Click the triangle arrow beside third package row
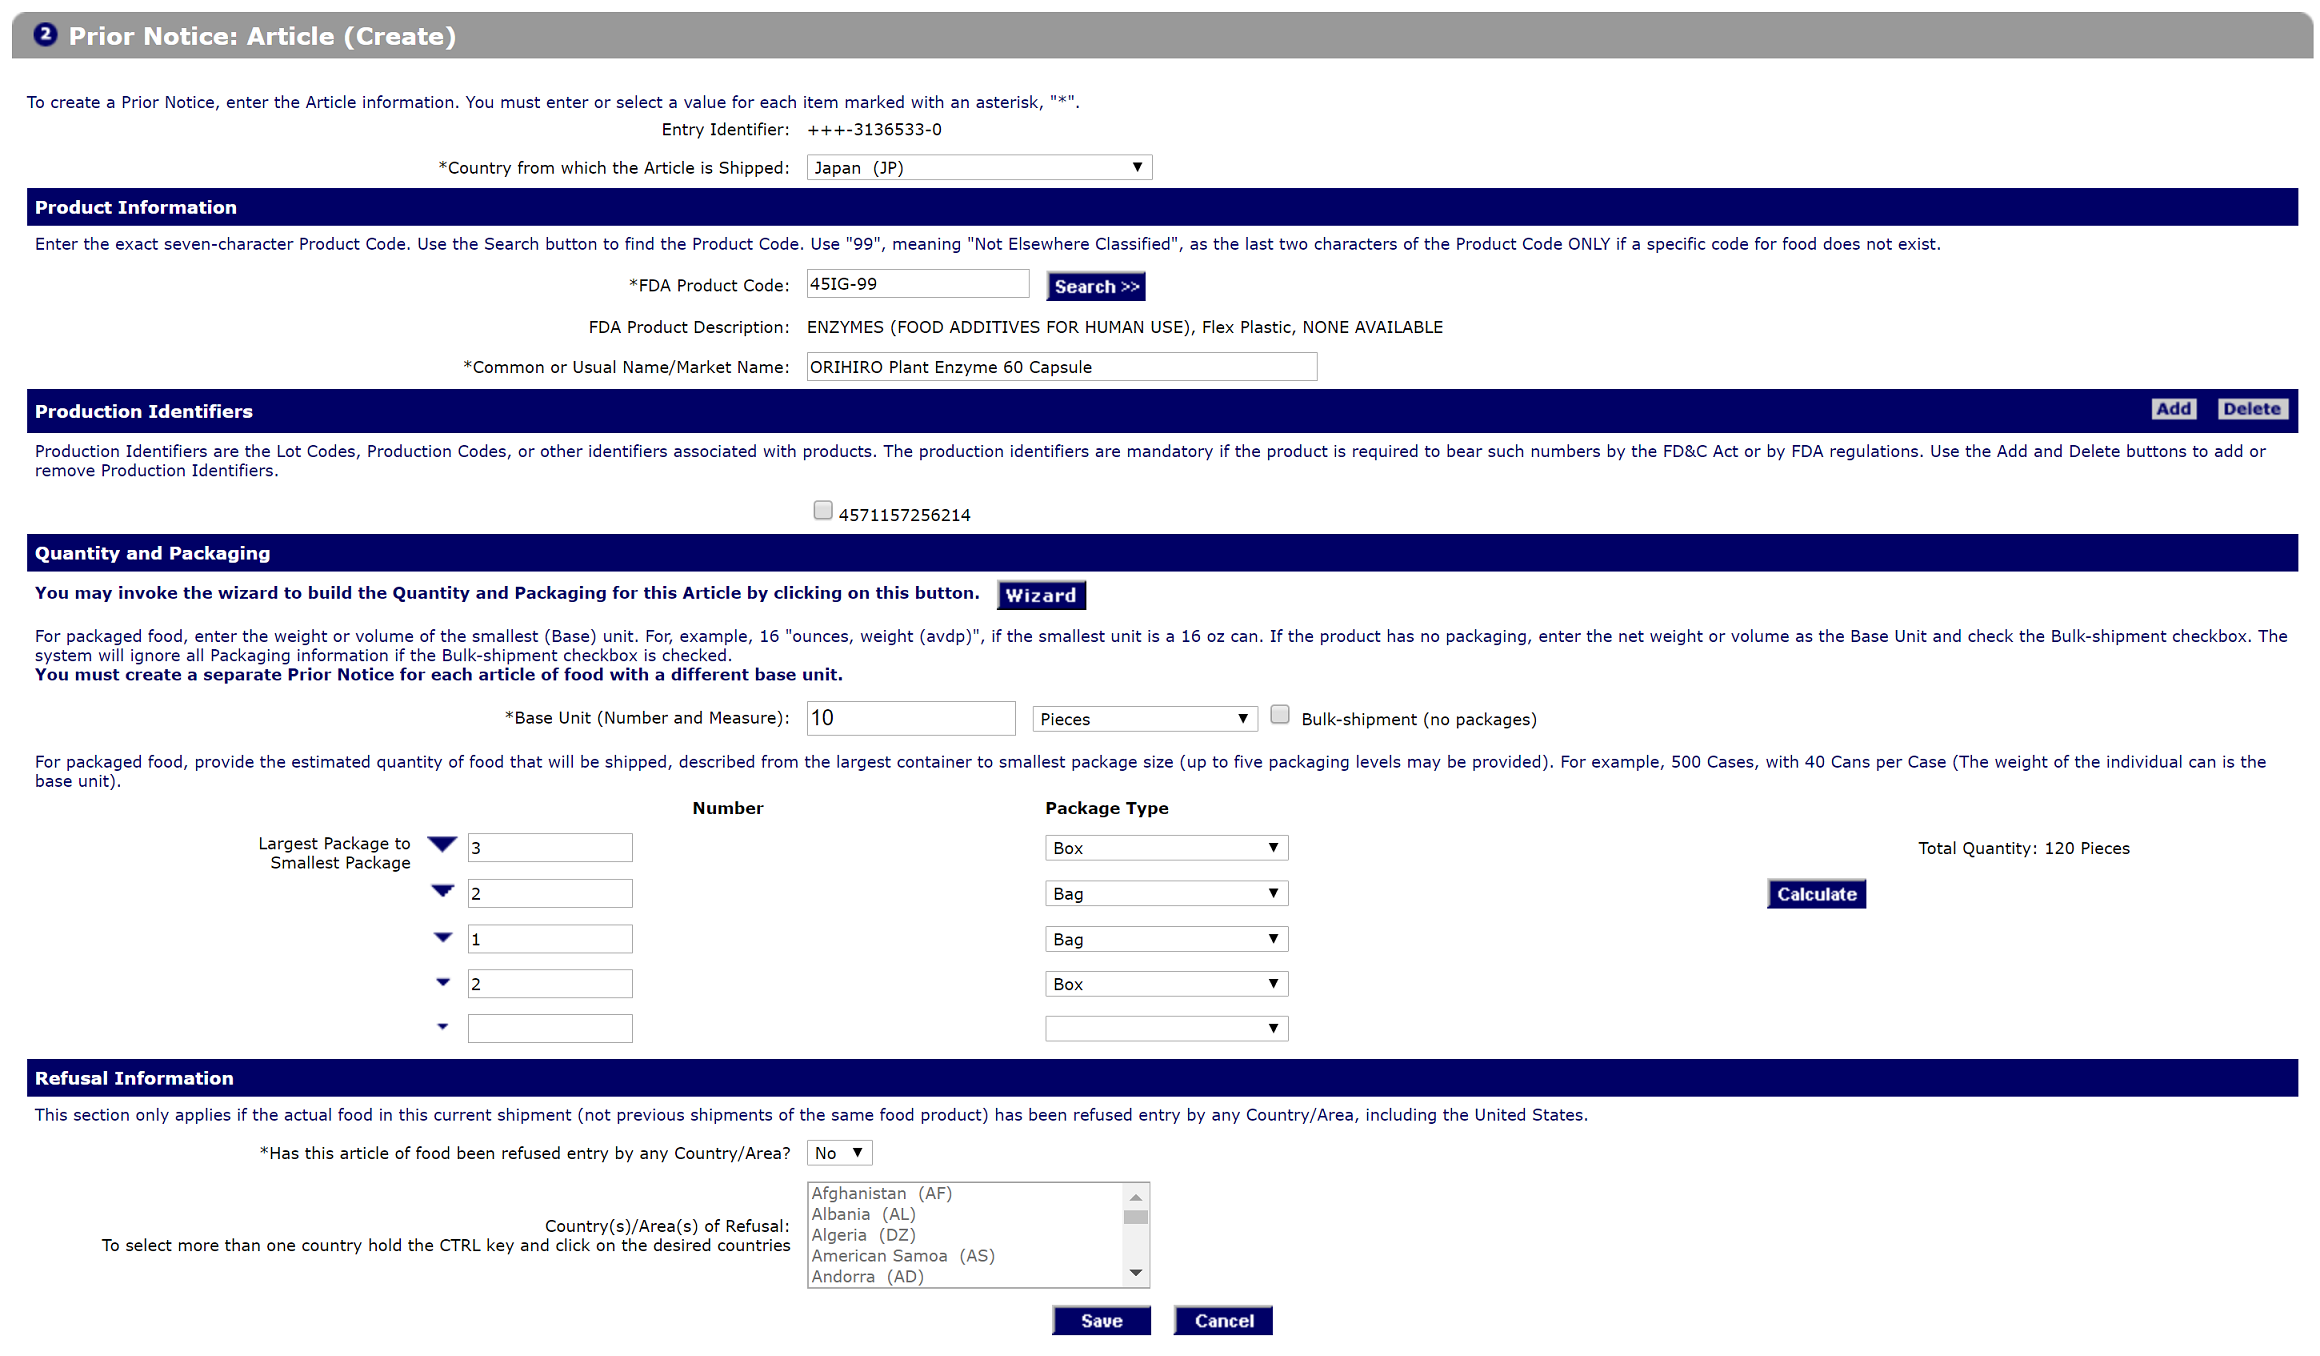The height and width of the screenshot is (1356, 2320). pyautogui.click(x=443, y=937)
